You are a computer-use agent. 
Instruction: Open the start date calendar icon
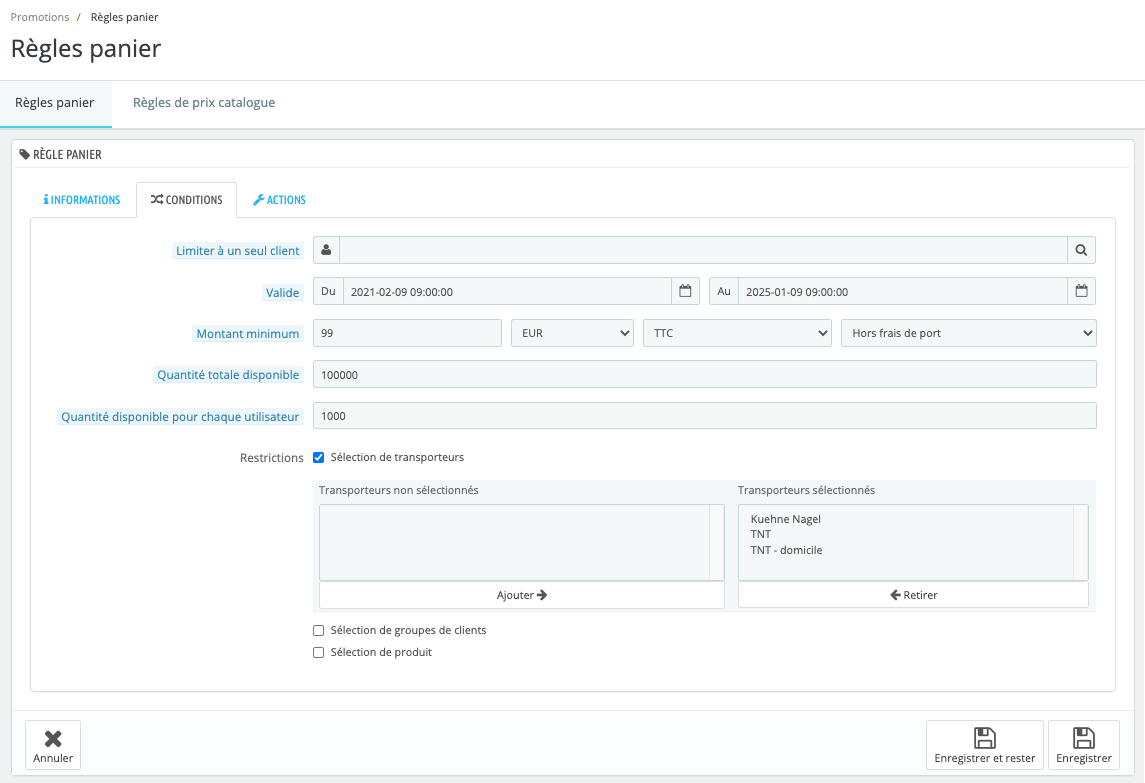click(x=685, y=291)
